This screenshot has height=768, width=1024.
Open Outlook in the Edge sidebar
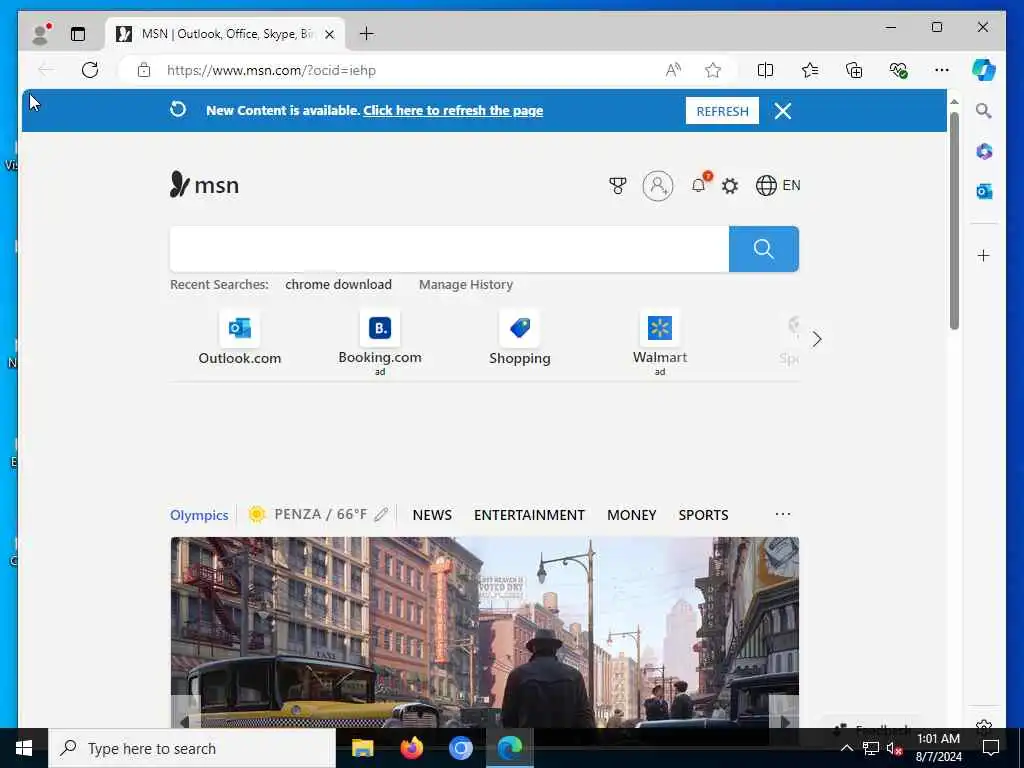tap(984, 191)
